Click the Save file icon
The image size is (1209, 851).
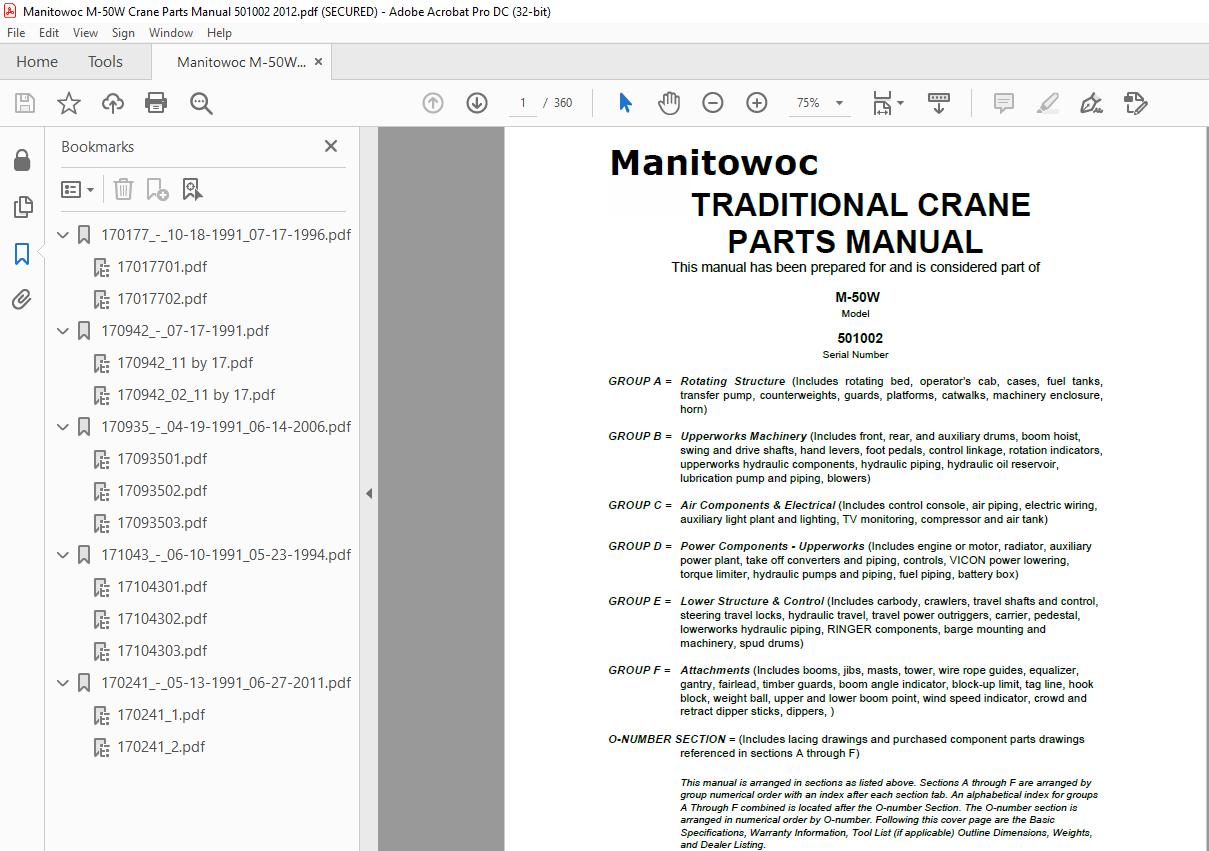point(24,103)
